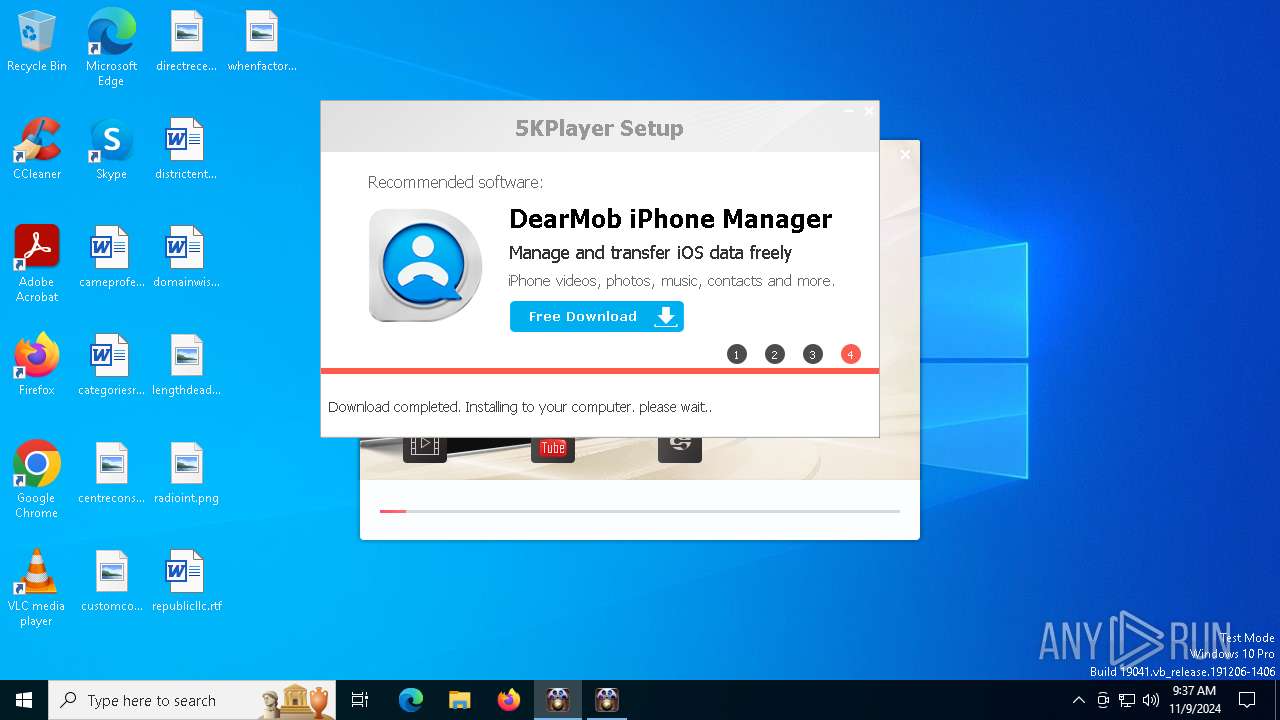The height and width of the screenshot is (720, 1280).
Task: Open the Windows Start menu
Action: pyautogui.click(x=24, y=700)
